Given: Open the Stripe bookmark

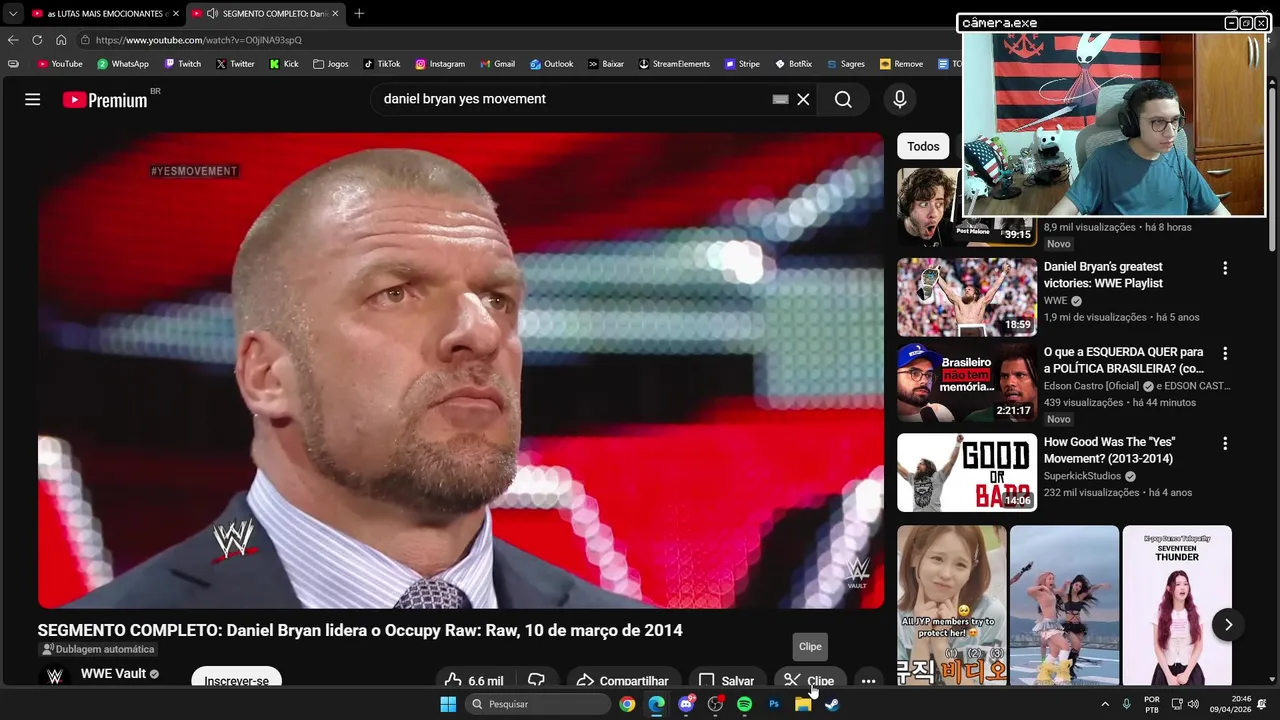Looking at the screenshot, I should point(742,64).
